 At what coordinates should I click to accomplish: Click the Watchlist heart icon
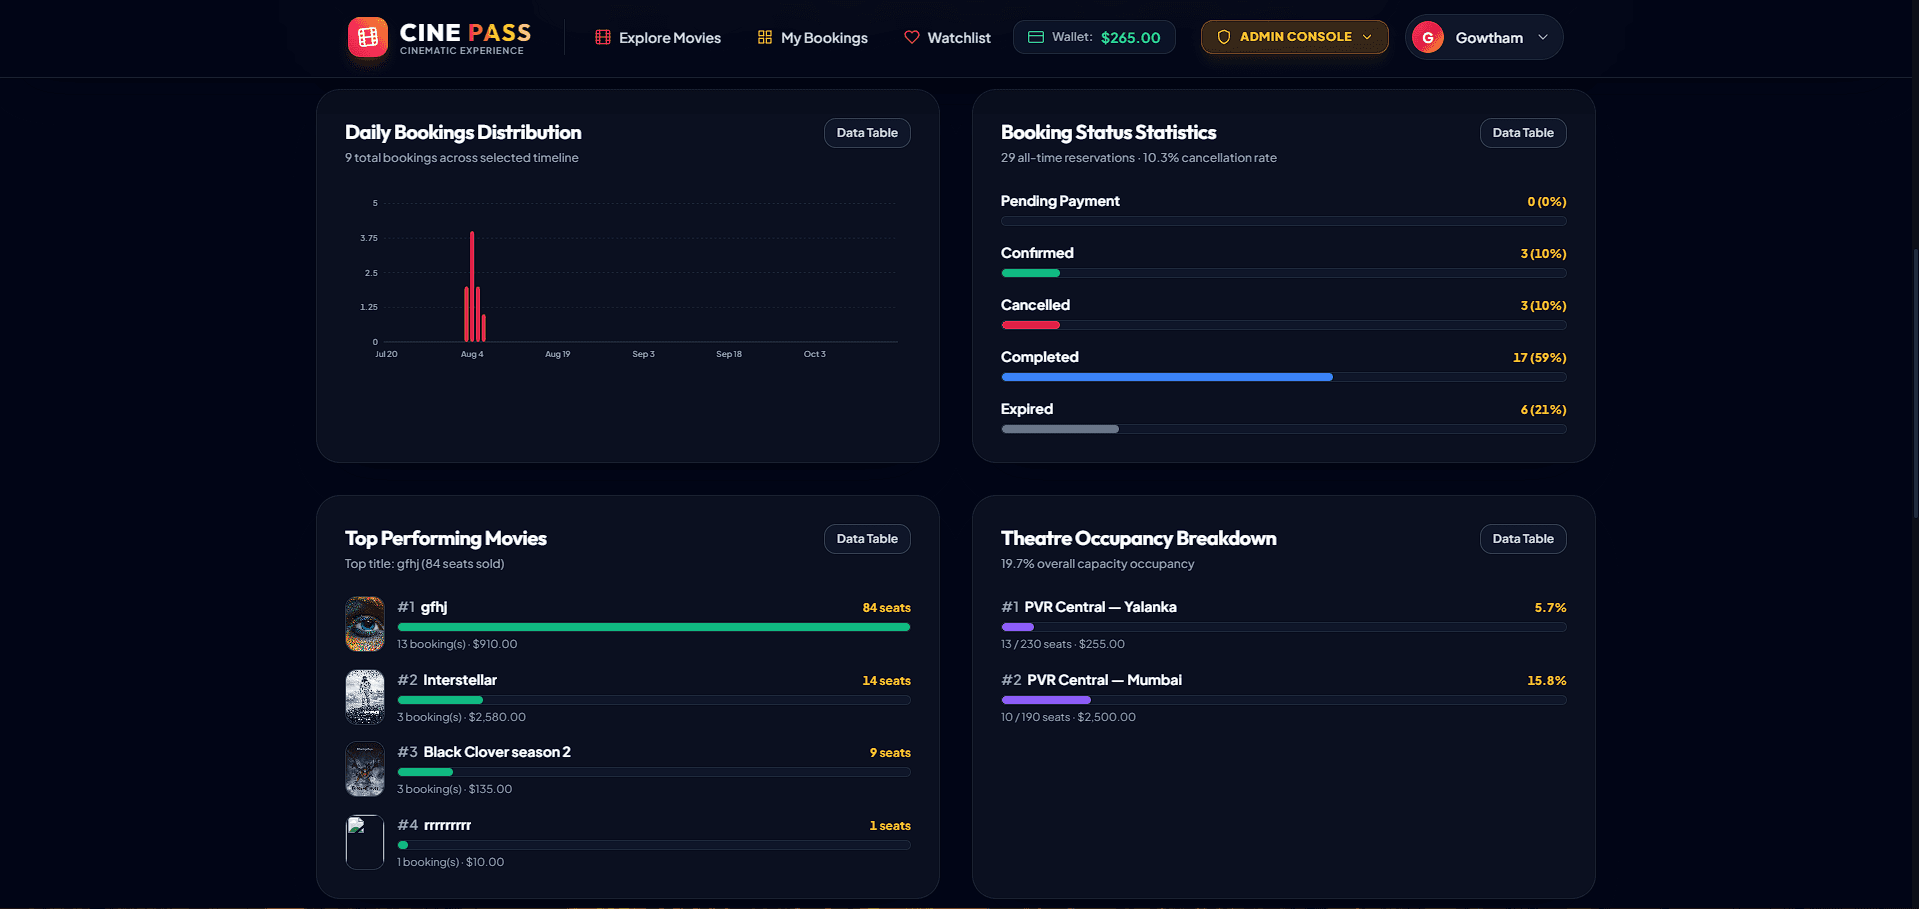[x=911, y=37]
